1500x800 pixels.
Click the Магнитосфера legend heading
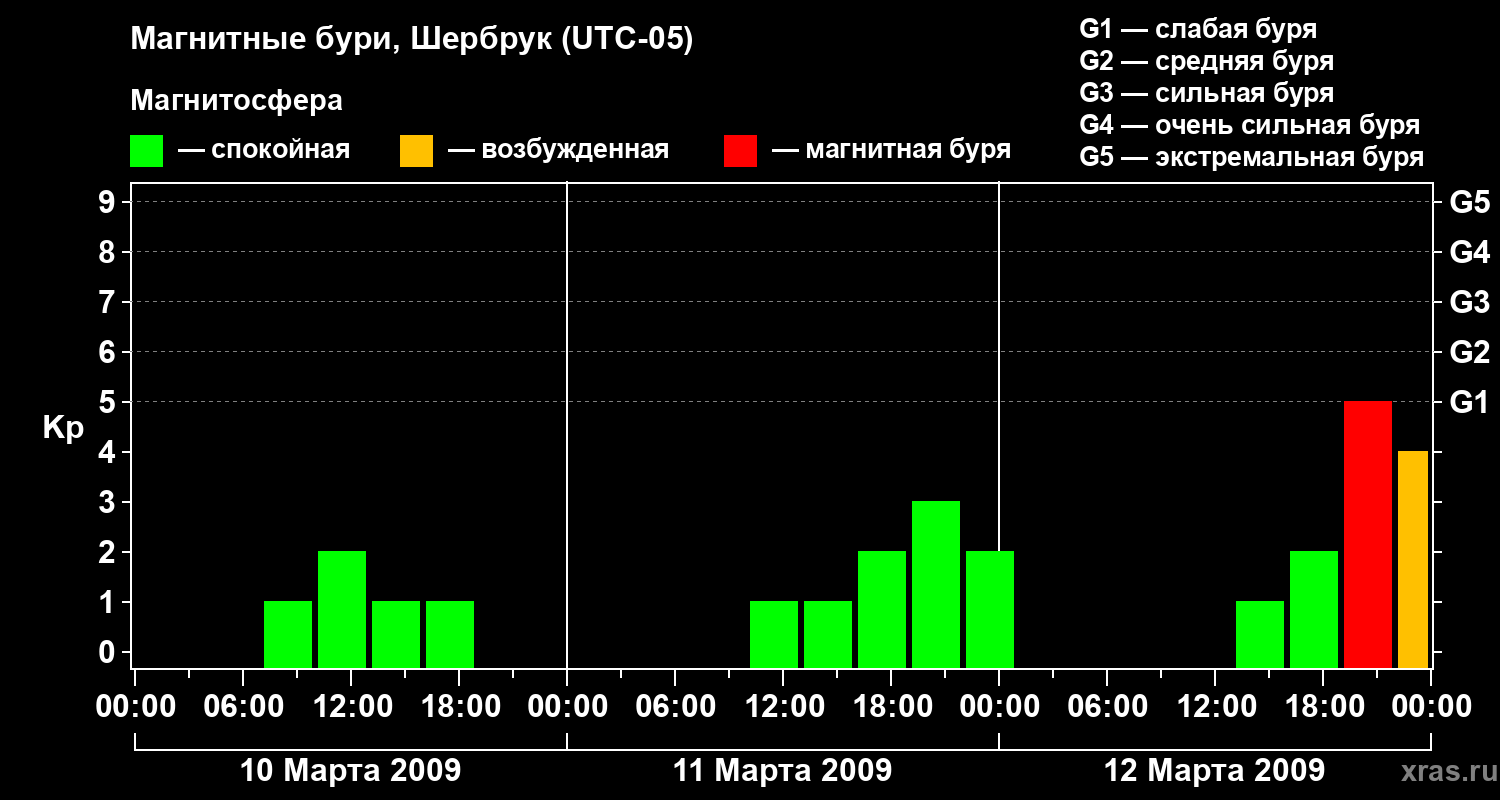point(236,101)
